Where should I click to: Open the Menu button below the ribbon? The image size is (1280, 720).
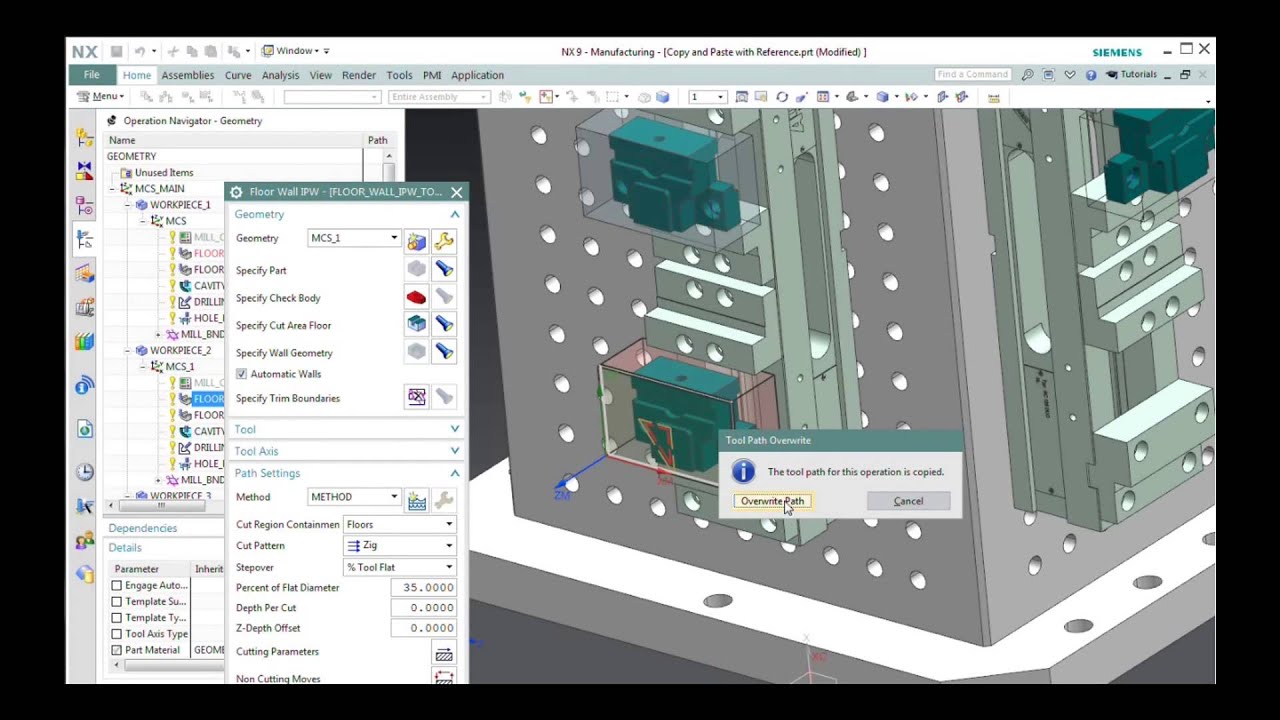tap(101, 97)
